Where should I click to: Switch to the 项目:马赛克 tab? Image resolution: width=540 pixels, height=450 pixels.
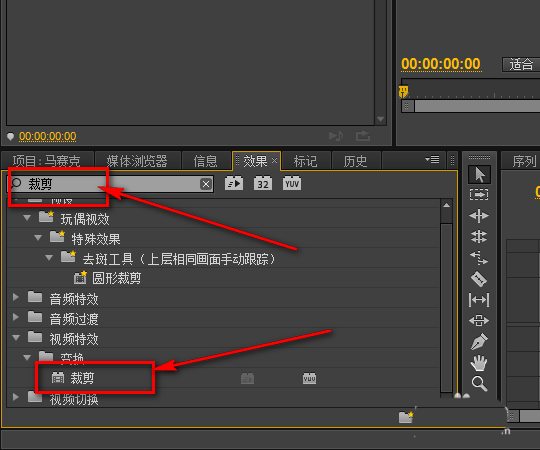click(x=48, y=161)
